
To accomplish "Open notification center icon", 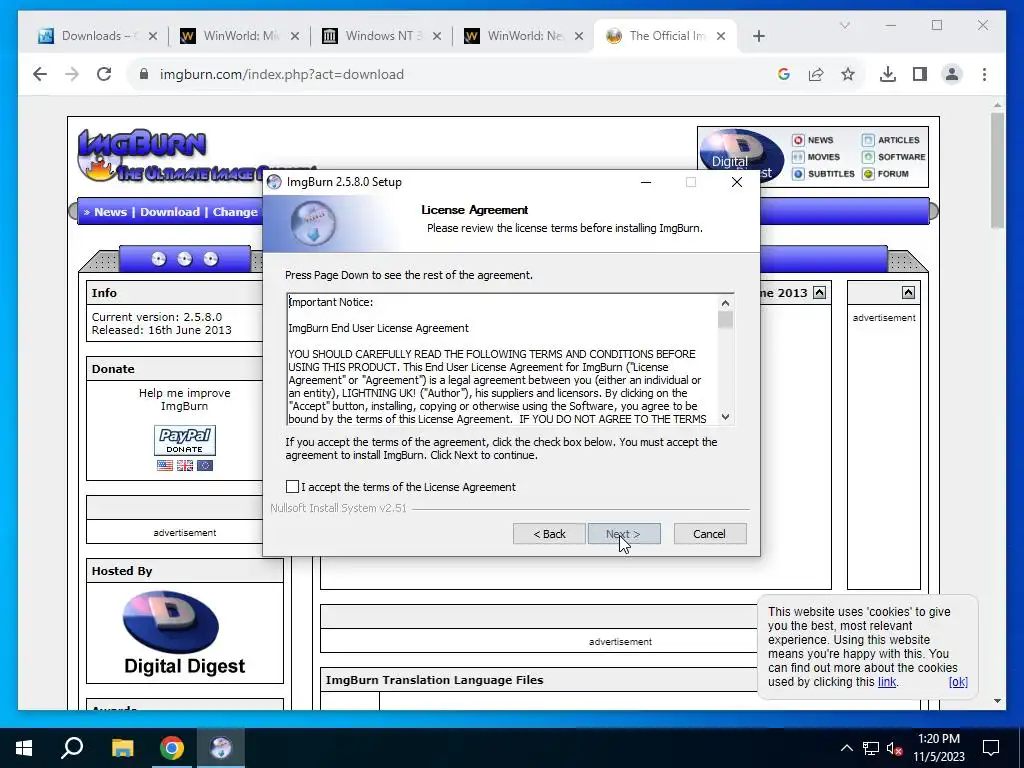I will pyautogui.click(x=991, y=748).
